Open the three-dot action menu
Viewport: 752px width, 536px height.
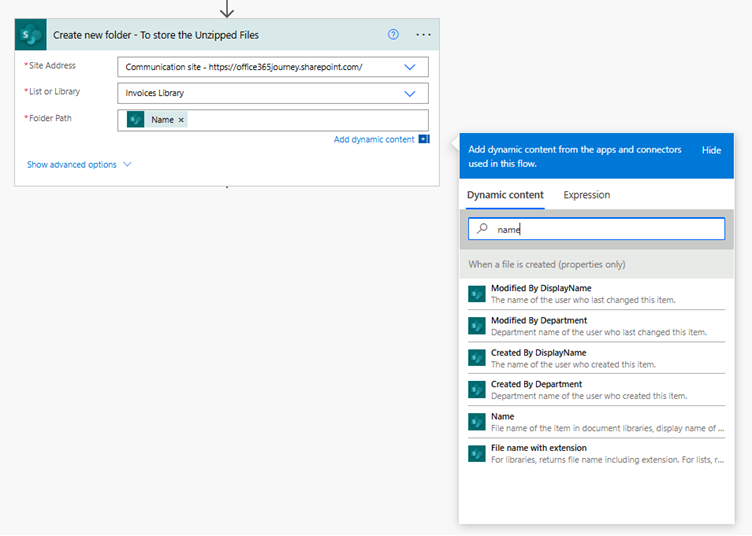(x=423, y=35)
